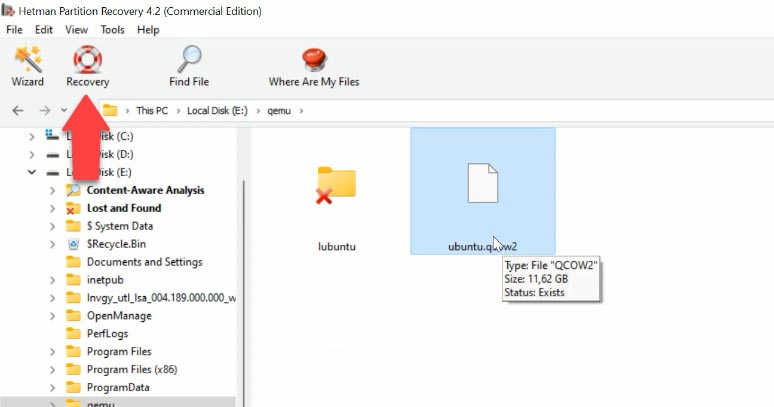Expand the $Recycle.Bin node
This screenshot has height=407, width=774.
[52, 244]
